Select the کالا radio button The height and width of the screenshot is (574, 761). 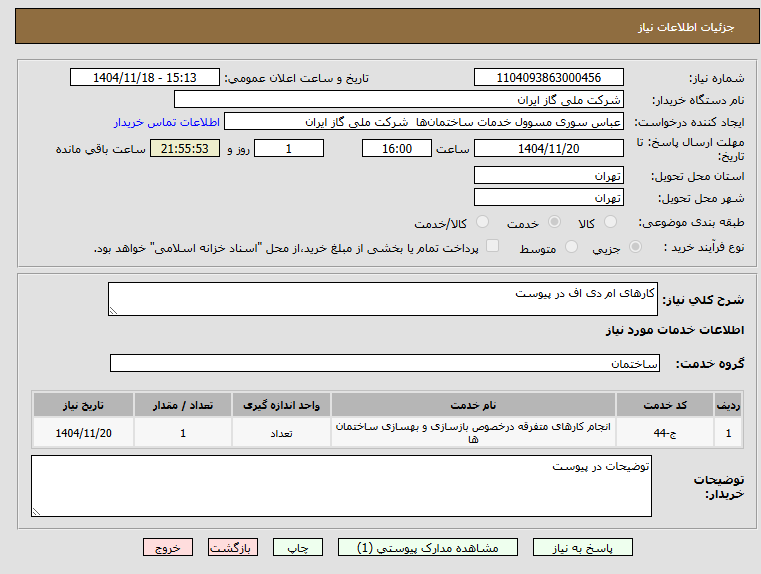tap(610, 222)
